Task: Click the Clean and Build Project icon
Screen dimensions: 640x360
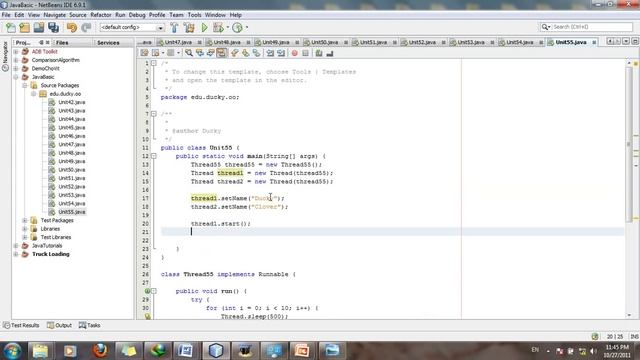Action: [189, 27]
